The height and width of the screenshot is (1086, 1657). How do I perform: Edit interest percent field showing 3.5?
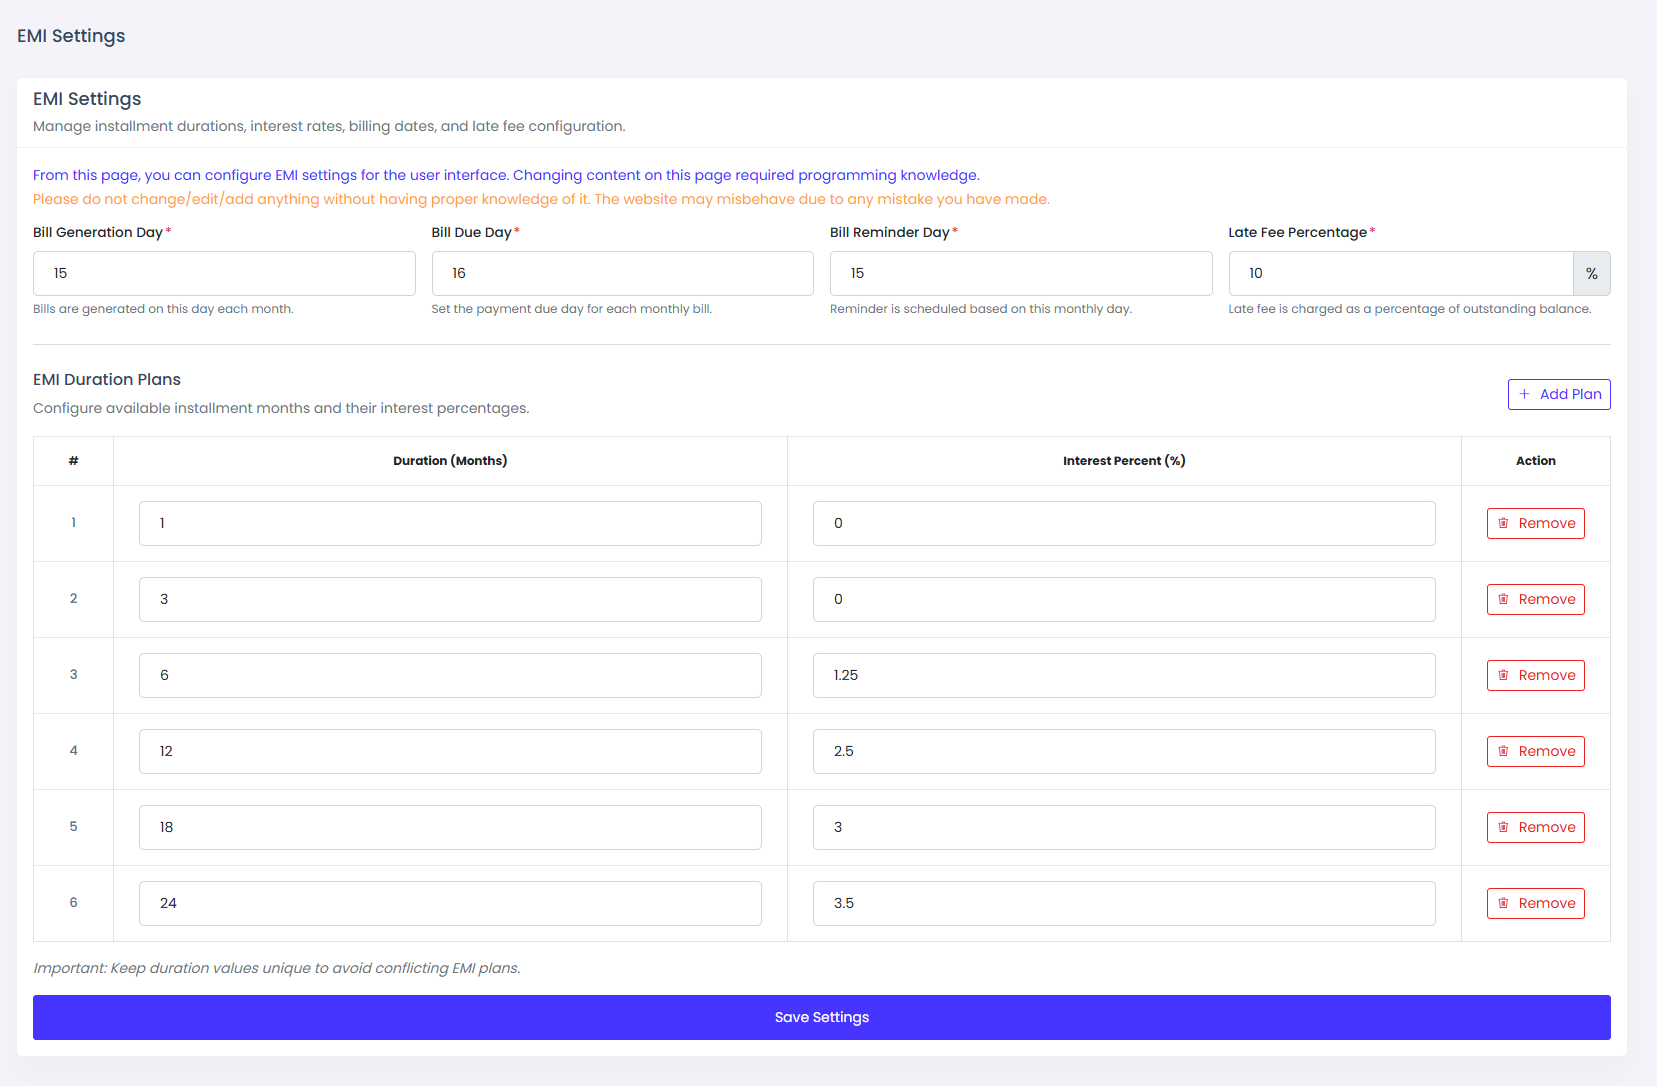tap(1124, 903)
